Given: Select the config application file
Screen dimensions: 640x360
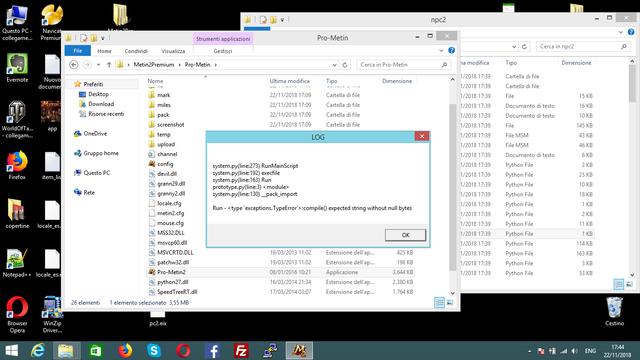Looking at the screenshot, I should 165,164.
